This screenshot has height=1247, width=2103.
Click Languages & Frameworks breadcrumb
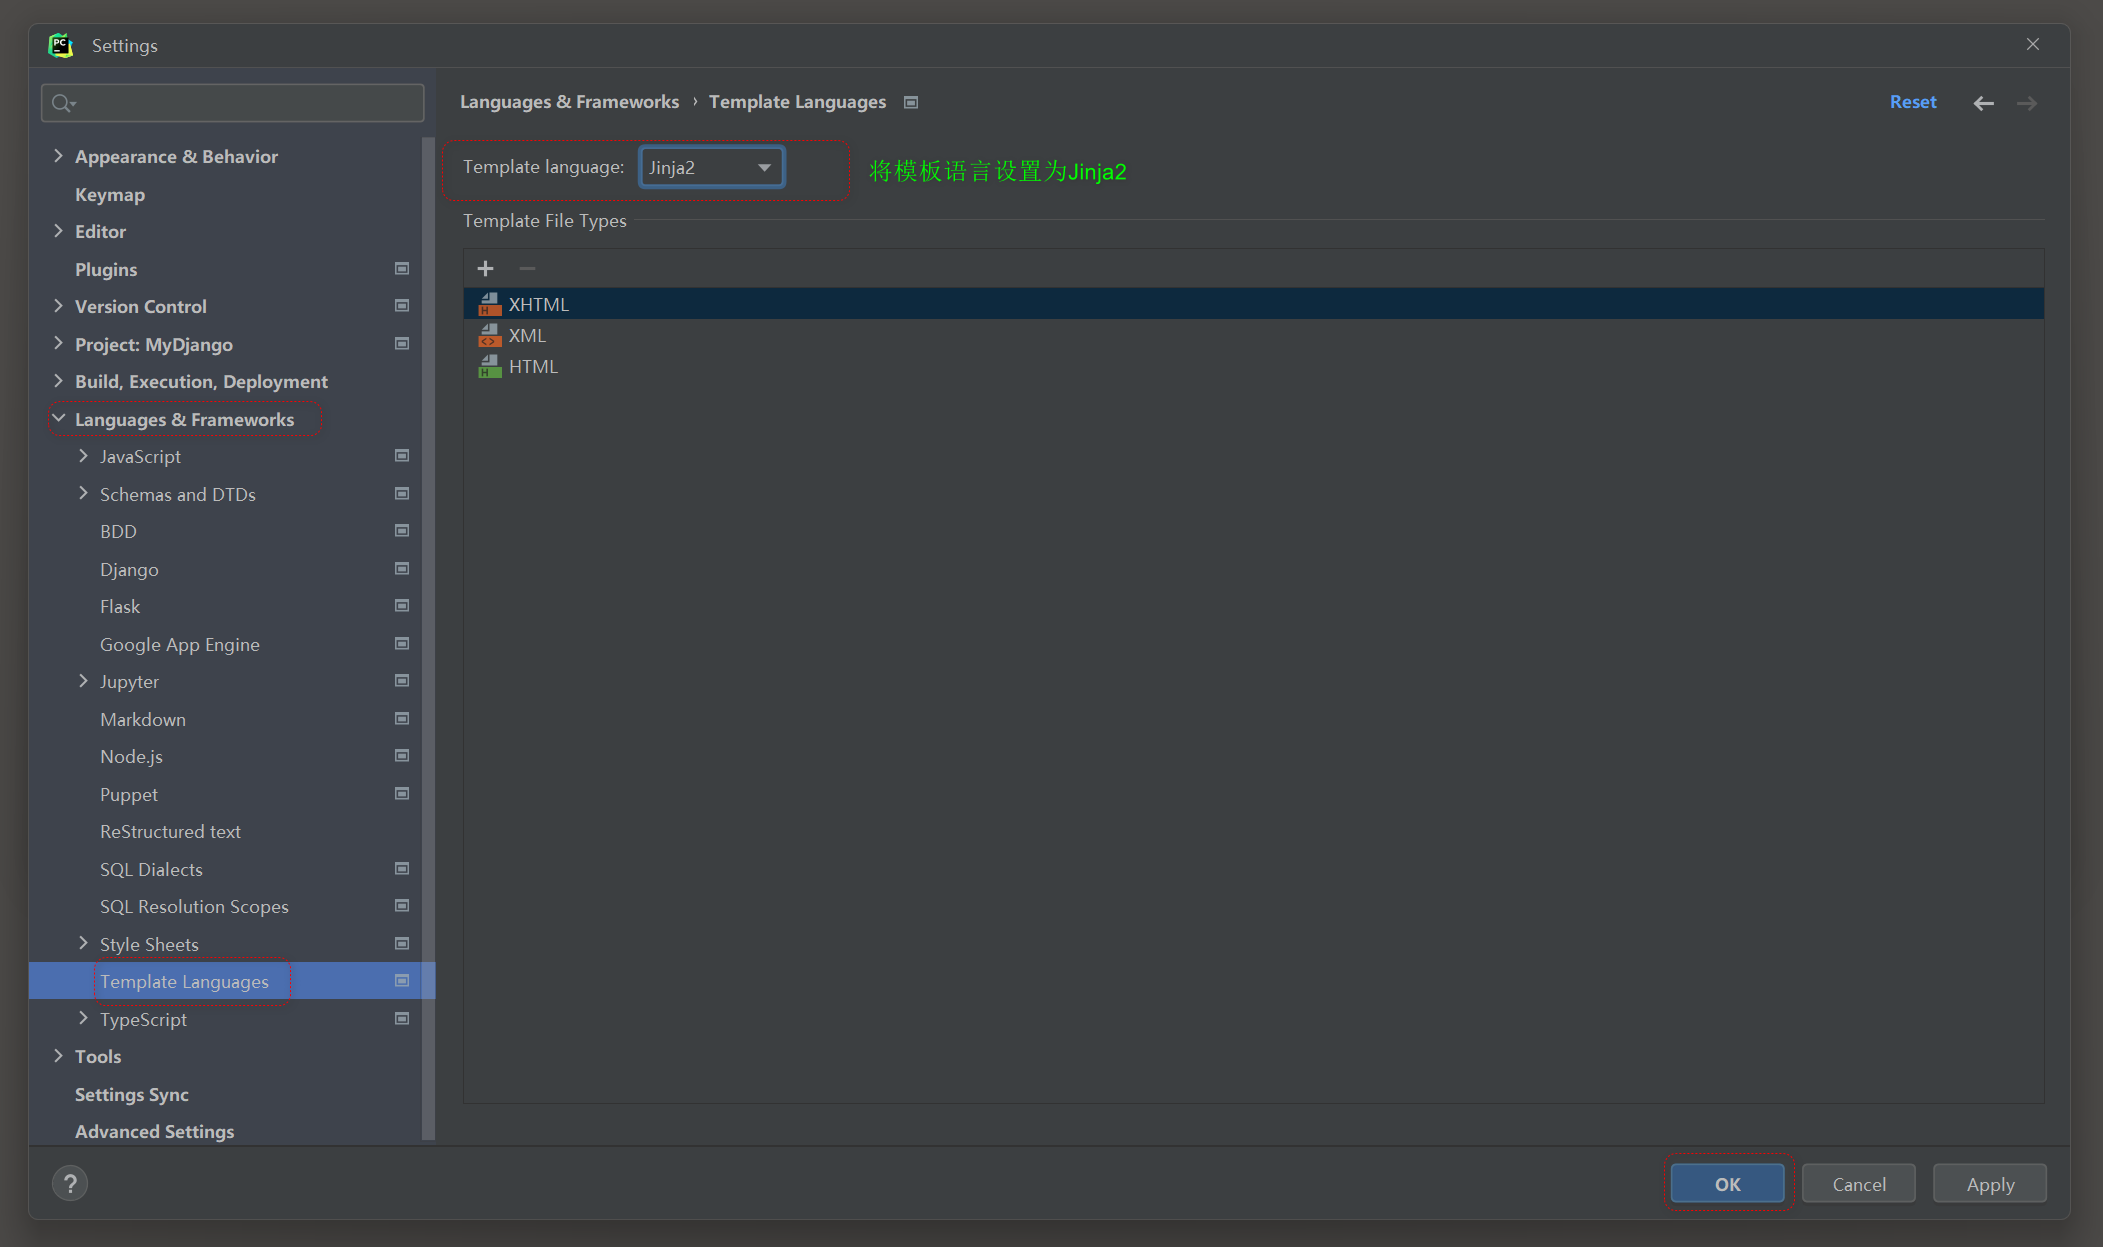[569, 102]
